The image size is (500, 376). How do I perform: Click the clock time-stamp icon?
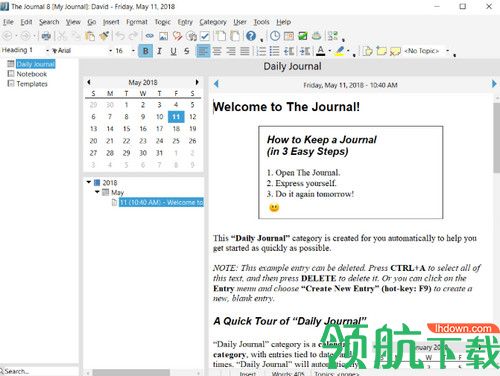(x=275, y=36)
